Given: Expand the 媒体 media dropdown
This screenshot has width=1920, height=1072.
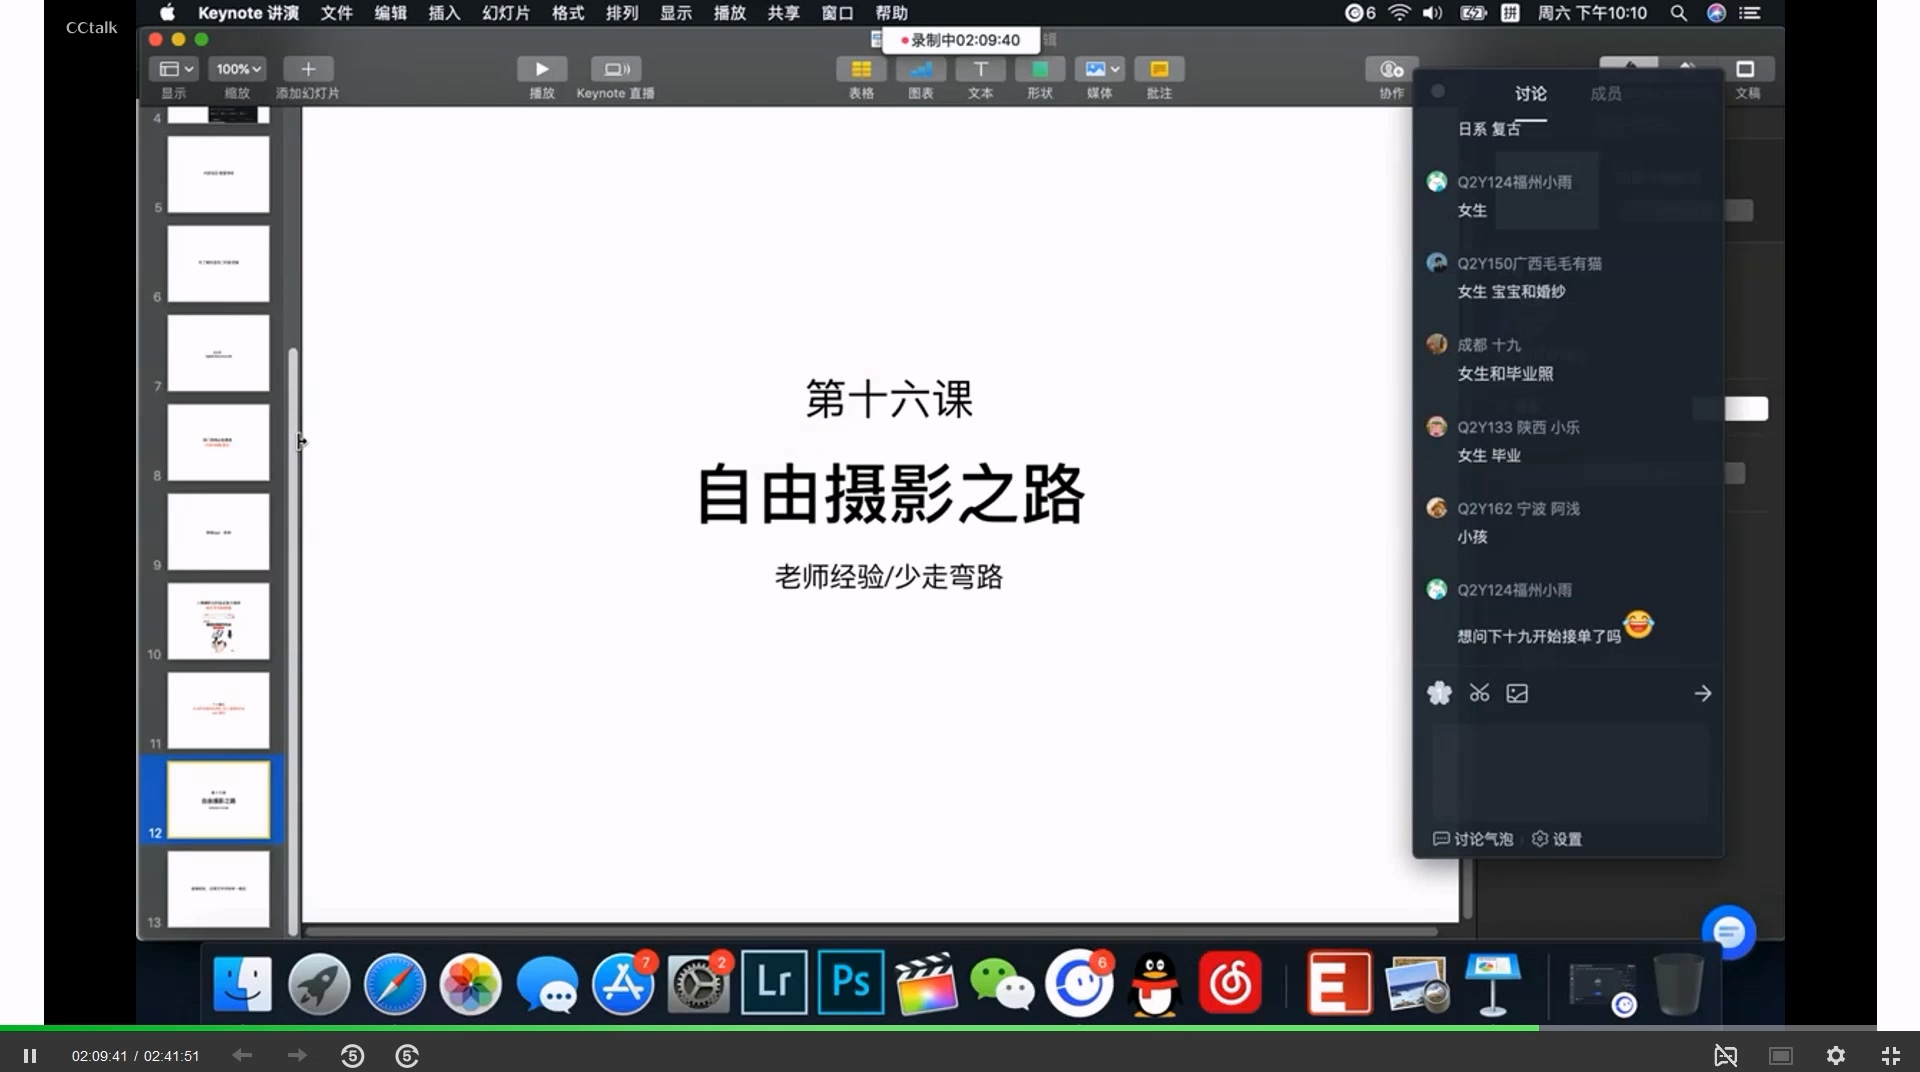Looking at the screenshot, I should (1100, 69).
